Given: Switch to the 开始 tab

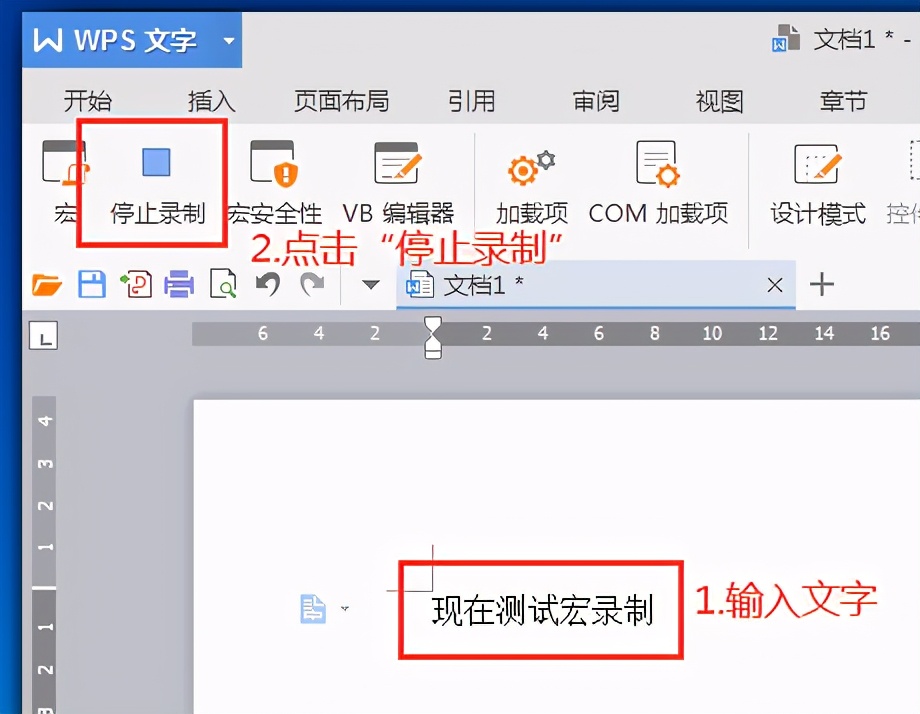Looking at the screenshot, I should [87, 101].
